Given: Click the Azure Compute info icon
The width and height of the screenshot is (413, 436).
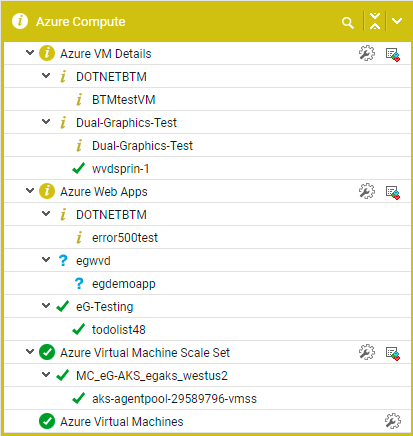Looking at the screenshot, I should pyautogui.click(x=20, y=21).
